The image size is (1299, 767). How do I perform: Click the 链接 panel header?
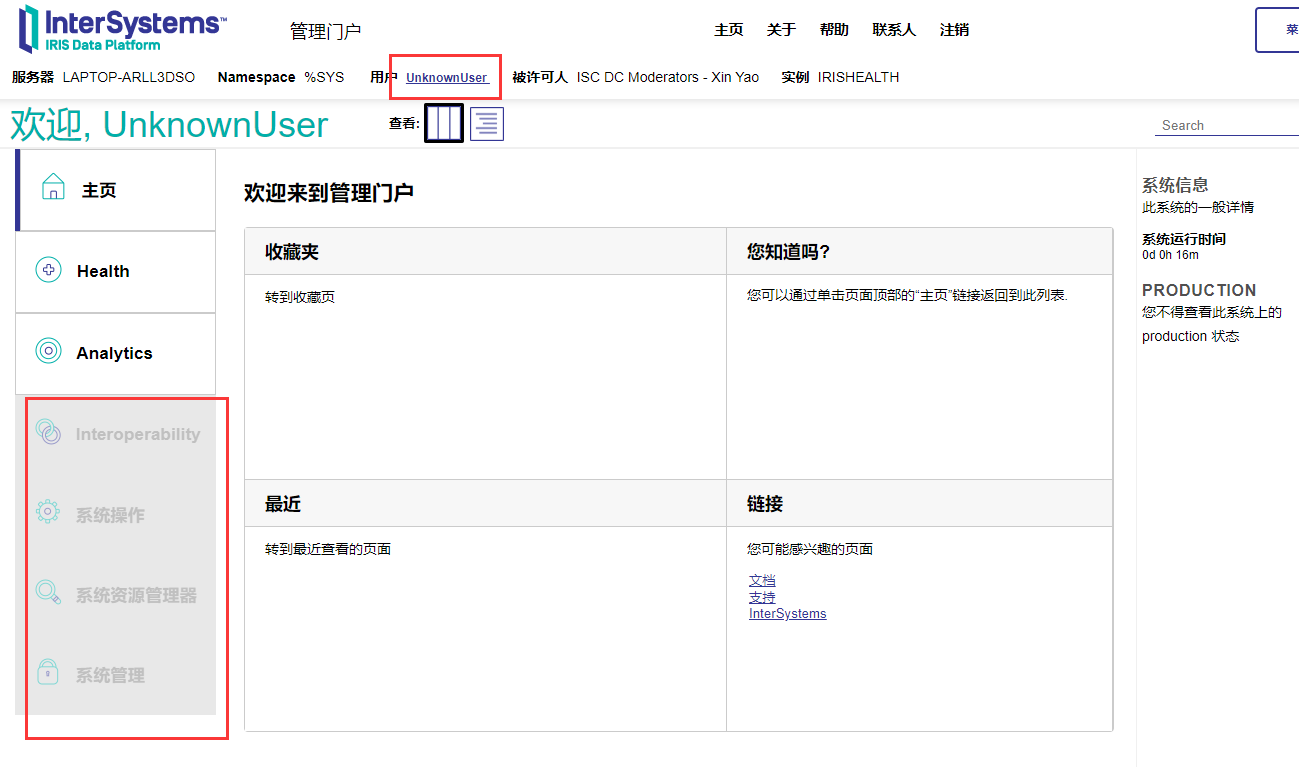[919, 503]
